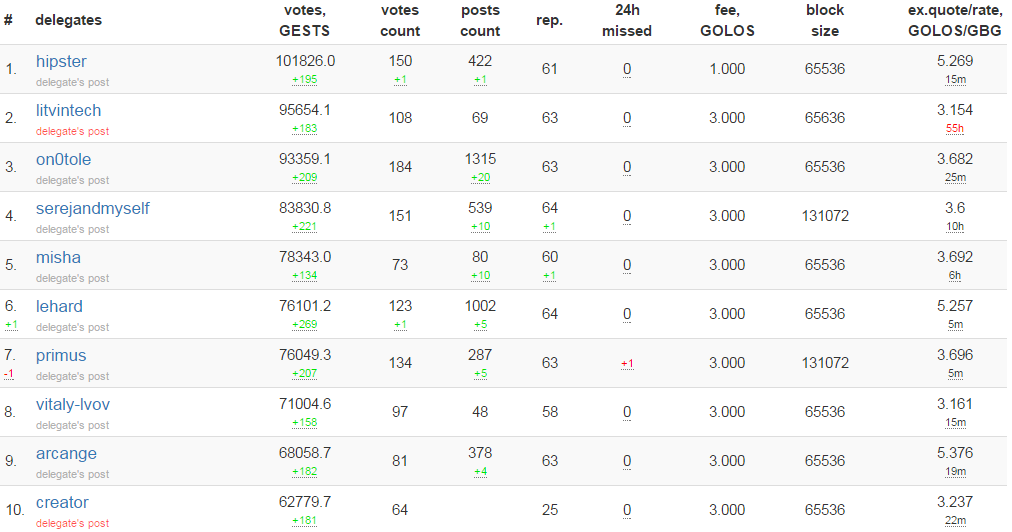Click the +1 missed value for primus
This screenshot has width=1012, height=532.
[627, 364]
